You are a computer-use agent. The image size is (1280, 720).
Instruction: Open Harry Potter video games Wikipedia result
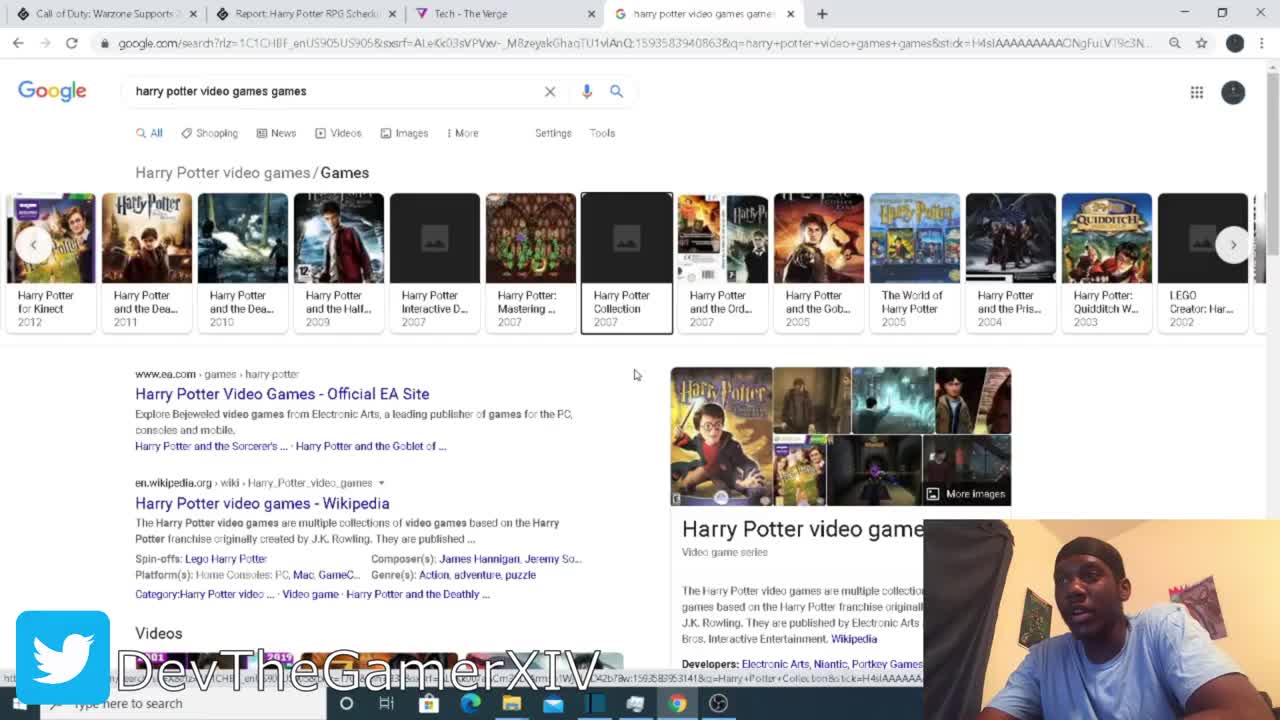coord(262,503)
